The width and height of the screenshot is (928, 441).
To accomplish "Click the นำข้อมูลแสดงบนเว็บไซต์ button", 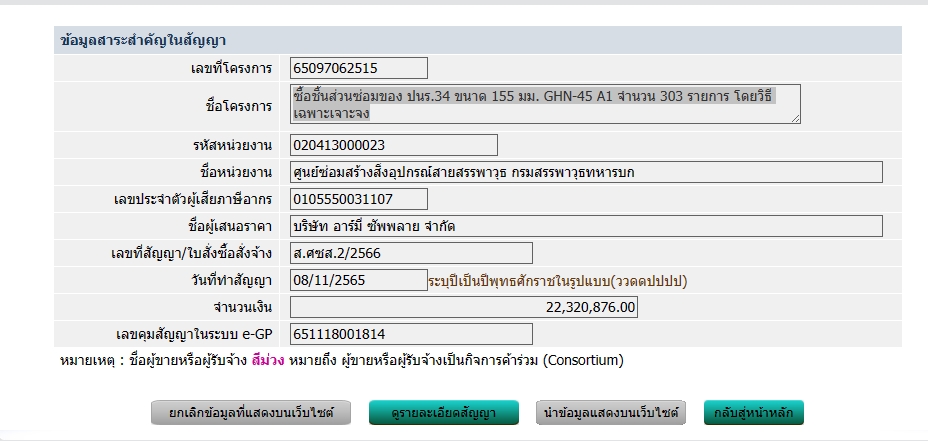I will tap(611, 413).
